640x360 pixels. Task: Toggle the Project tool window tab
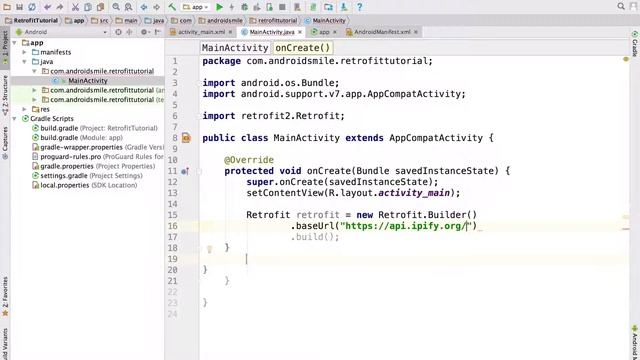click(x=5, y=47)
